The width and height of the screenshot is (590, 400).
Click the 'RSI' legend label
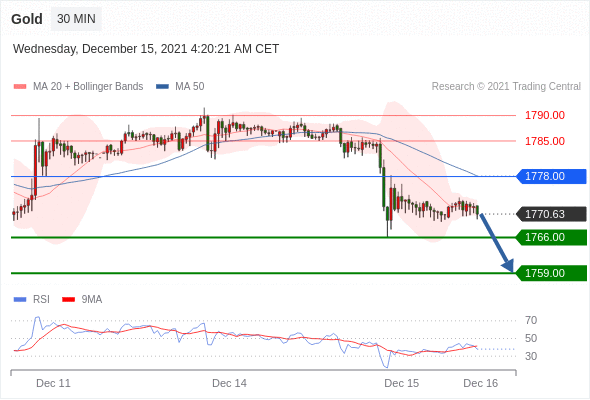[41, 300]
